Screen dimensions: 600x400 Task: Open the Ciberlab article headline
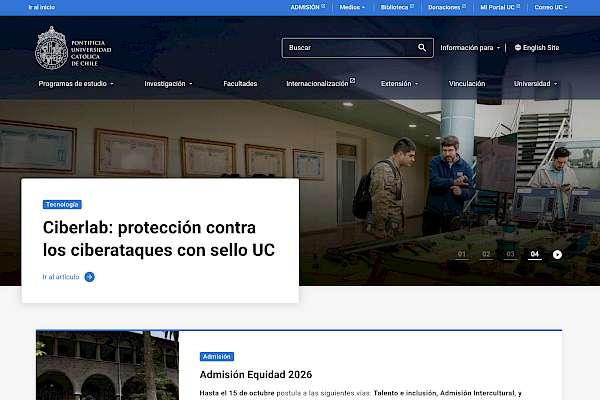pyautogui.click(x=159, y=238)
